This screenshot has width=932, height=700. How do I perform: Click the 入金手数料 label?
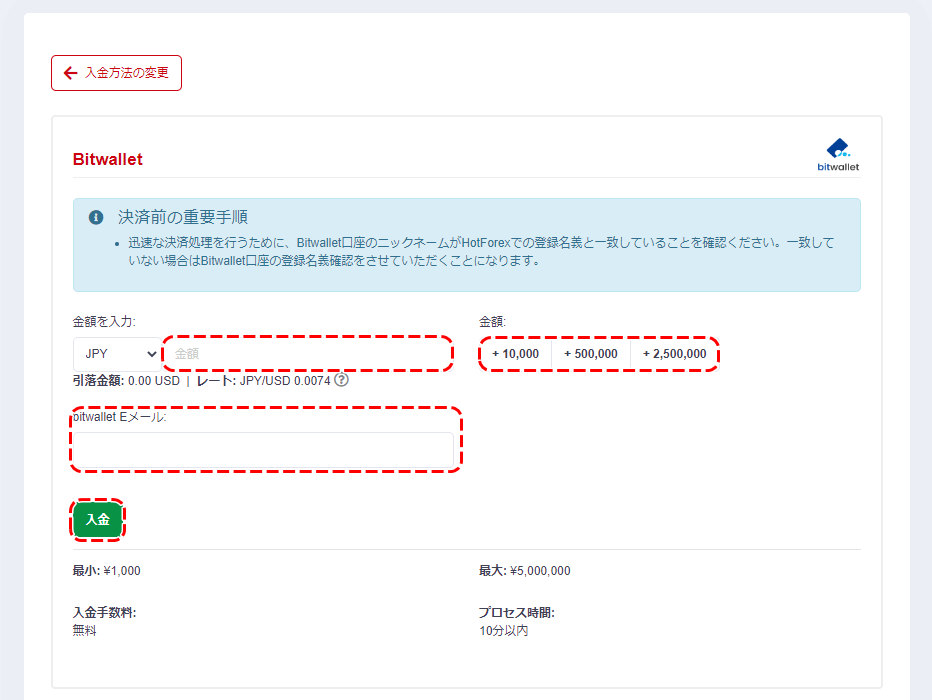pyautogui.click(x=104, y=613)
